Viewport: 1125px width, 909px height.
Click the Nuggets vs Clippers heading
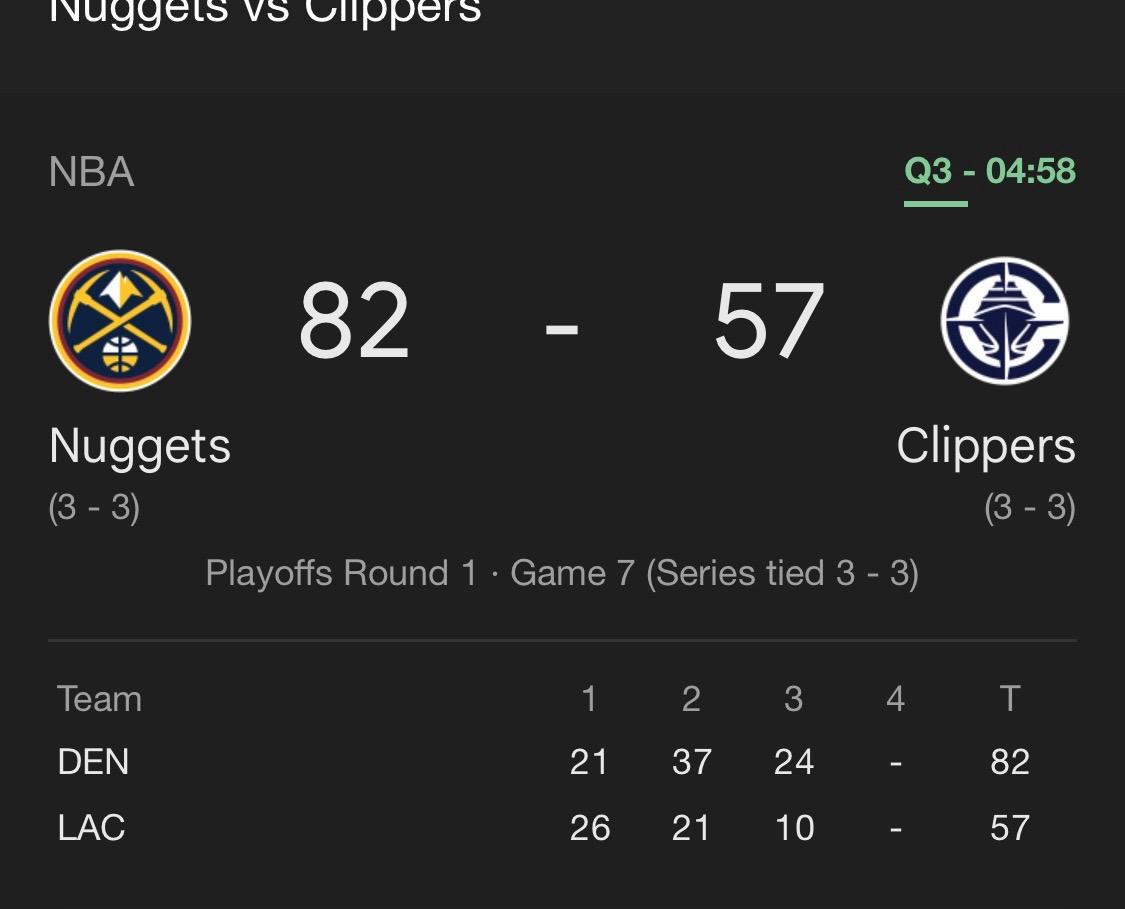[x=265, y=11]
